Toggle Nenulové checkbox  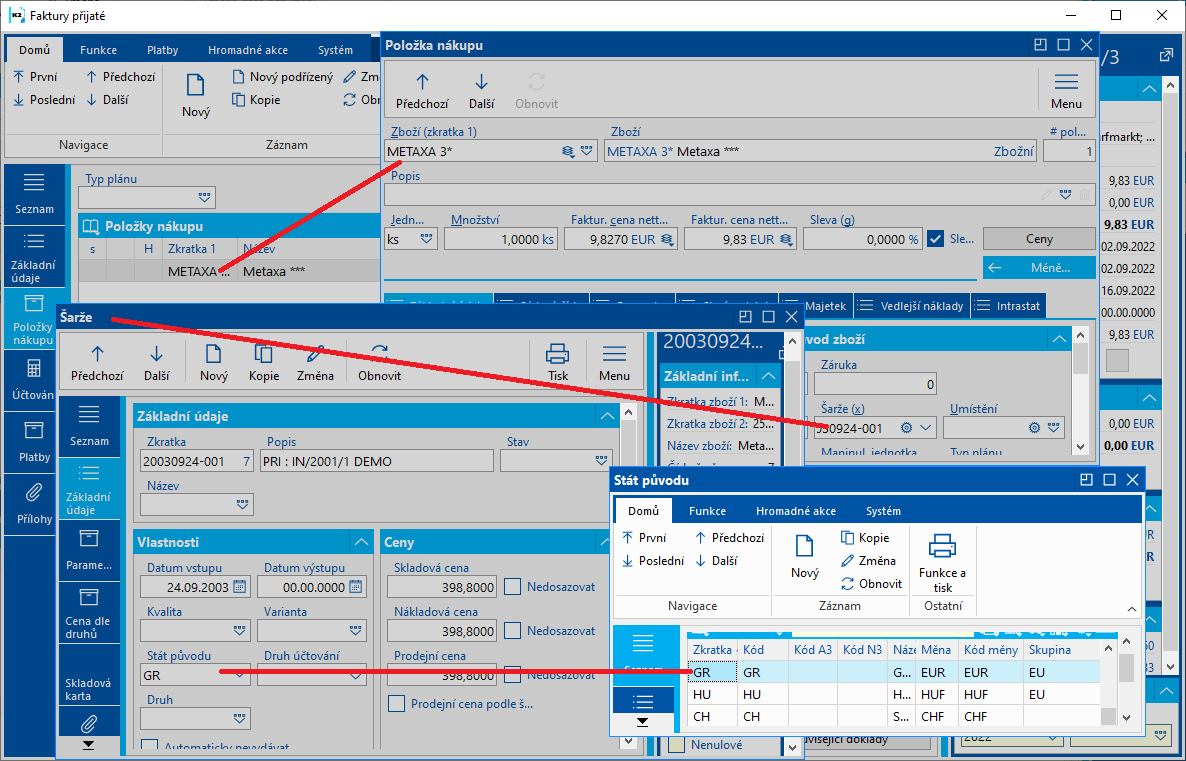677,744
